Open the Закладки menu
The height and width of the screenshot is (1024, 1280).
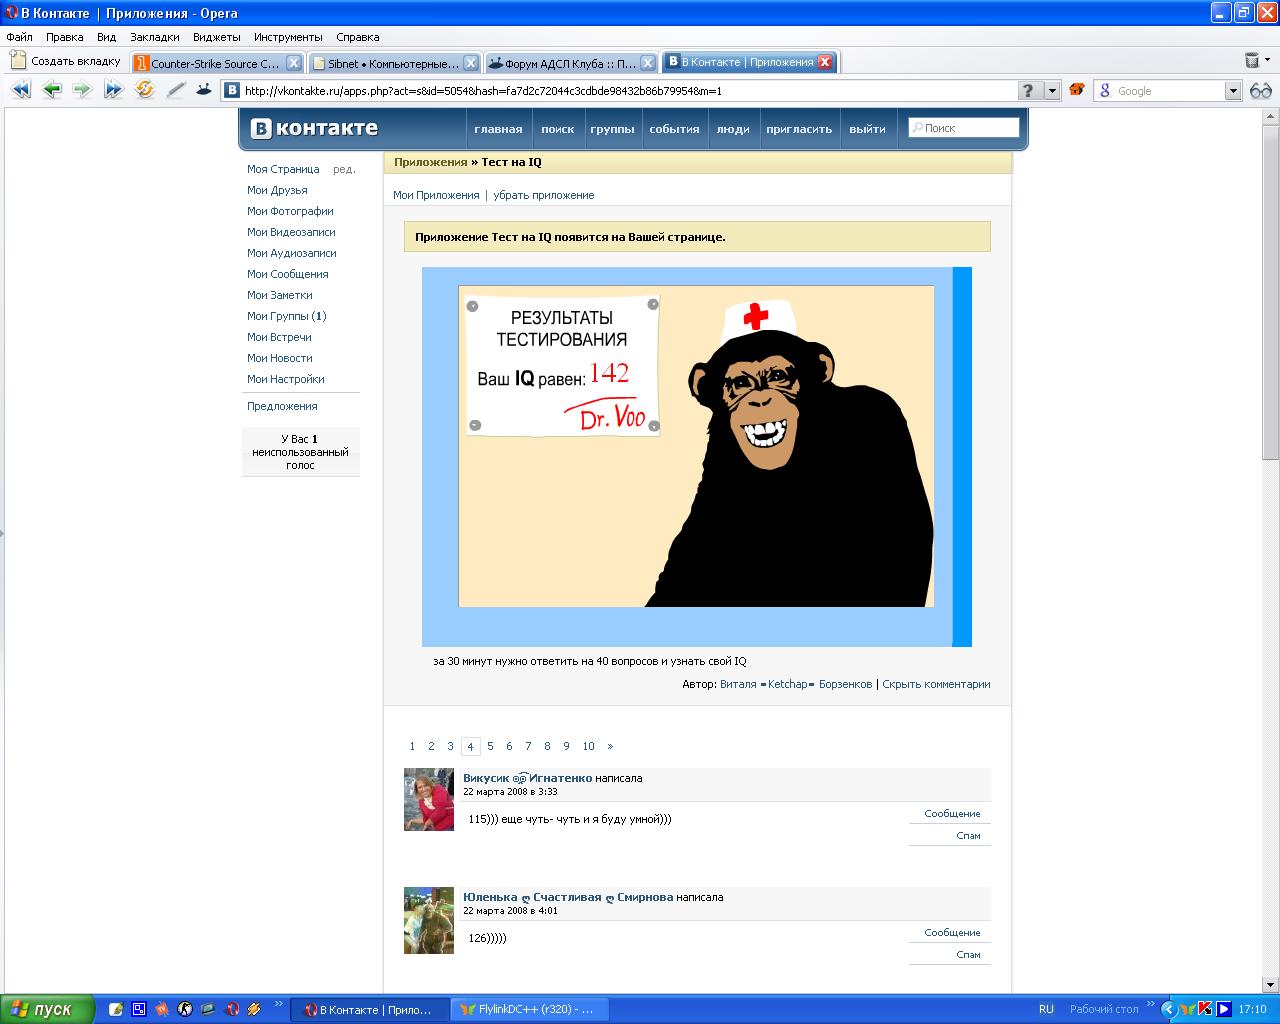(x=155, y=37)
